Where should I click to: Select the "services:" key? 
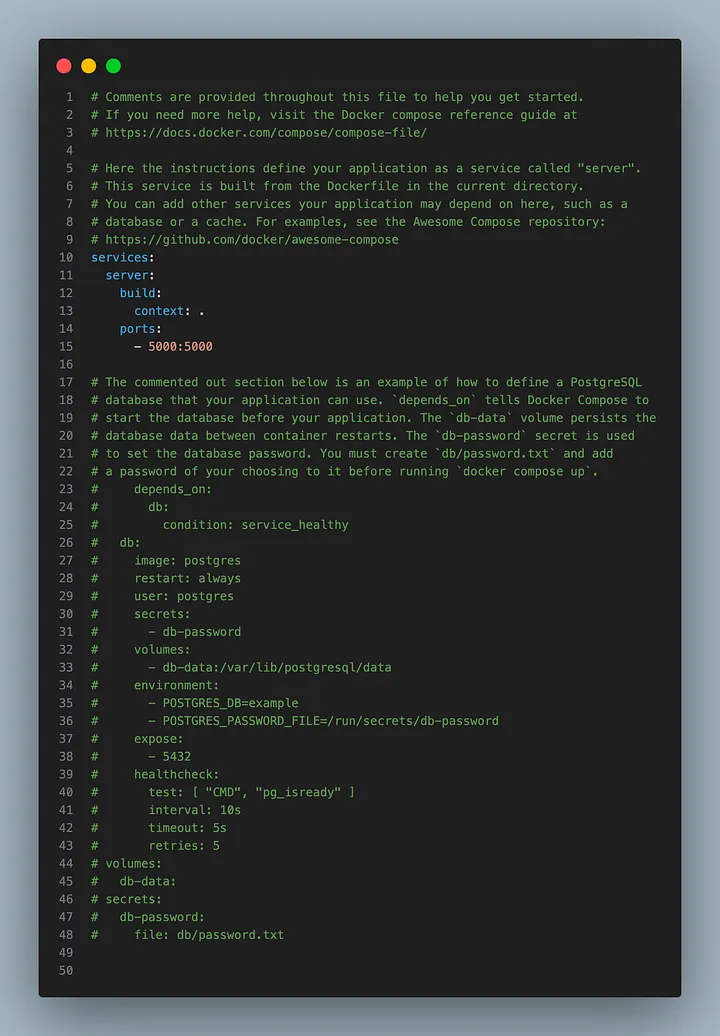tap(123, 257)
